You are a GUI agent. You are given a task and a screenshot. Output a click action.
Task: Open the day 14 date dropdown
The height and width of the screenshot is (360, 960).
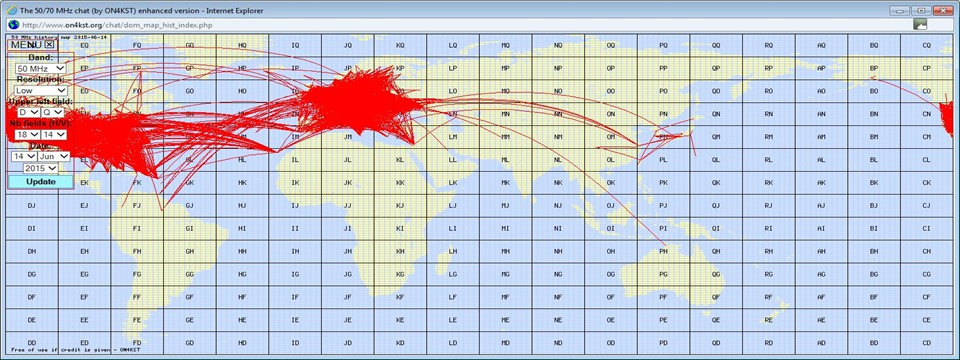coord(24,156)
